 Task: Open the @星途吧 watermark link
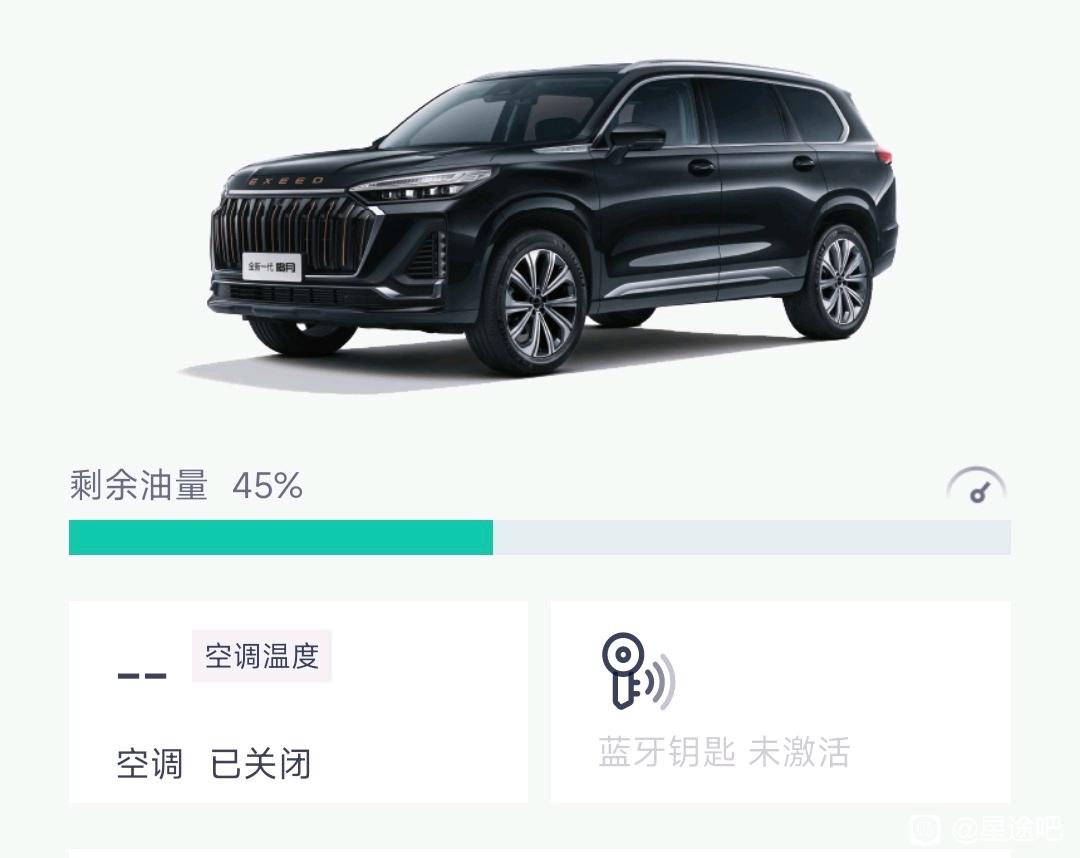1007,829
